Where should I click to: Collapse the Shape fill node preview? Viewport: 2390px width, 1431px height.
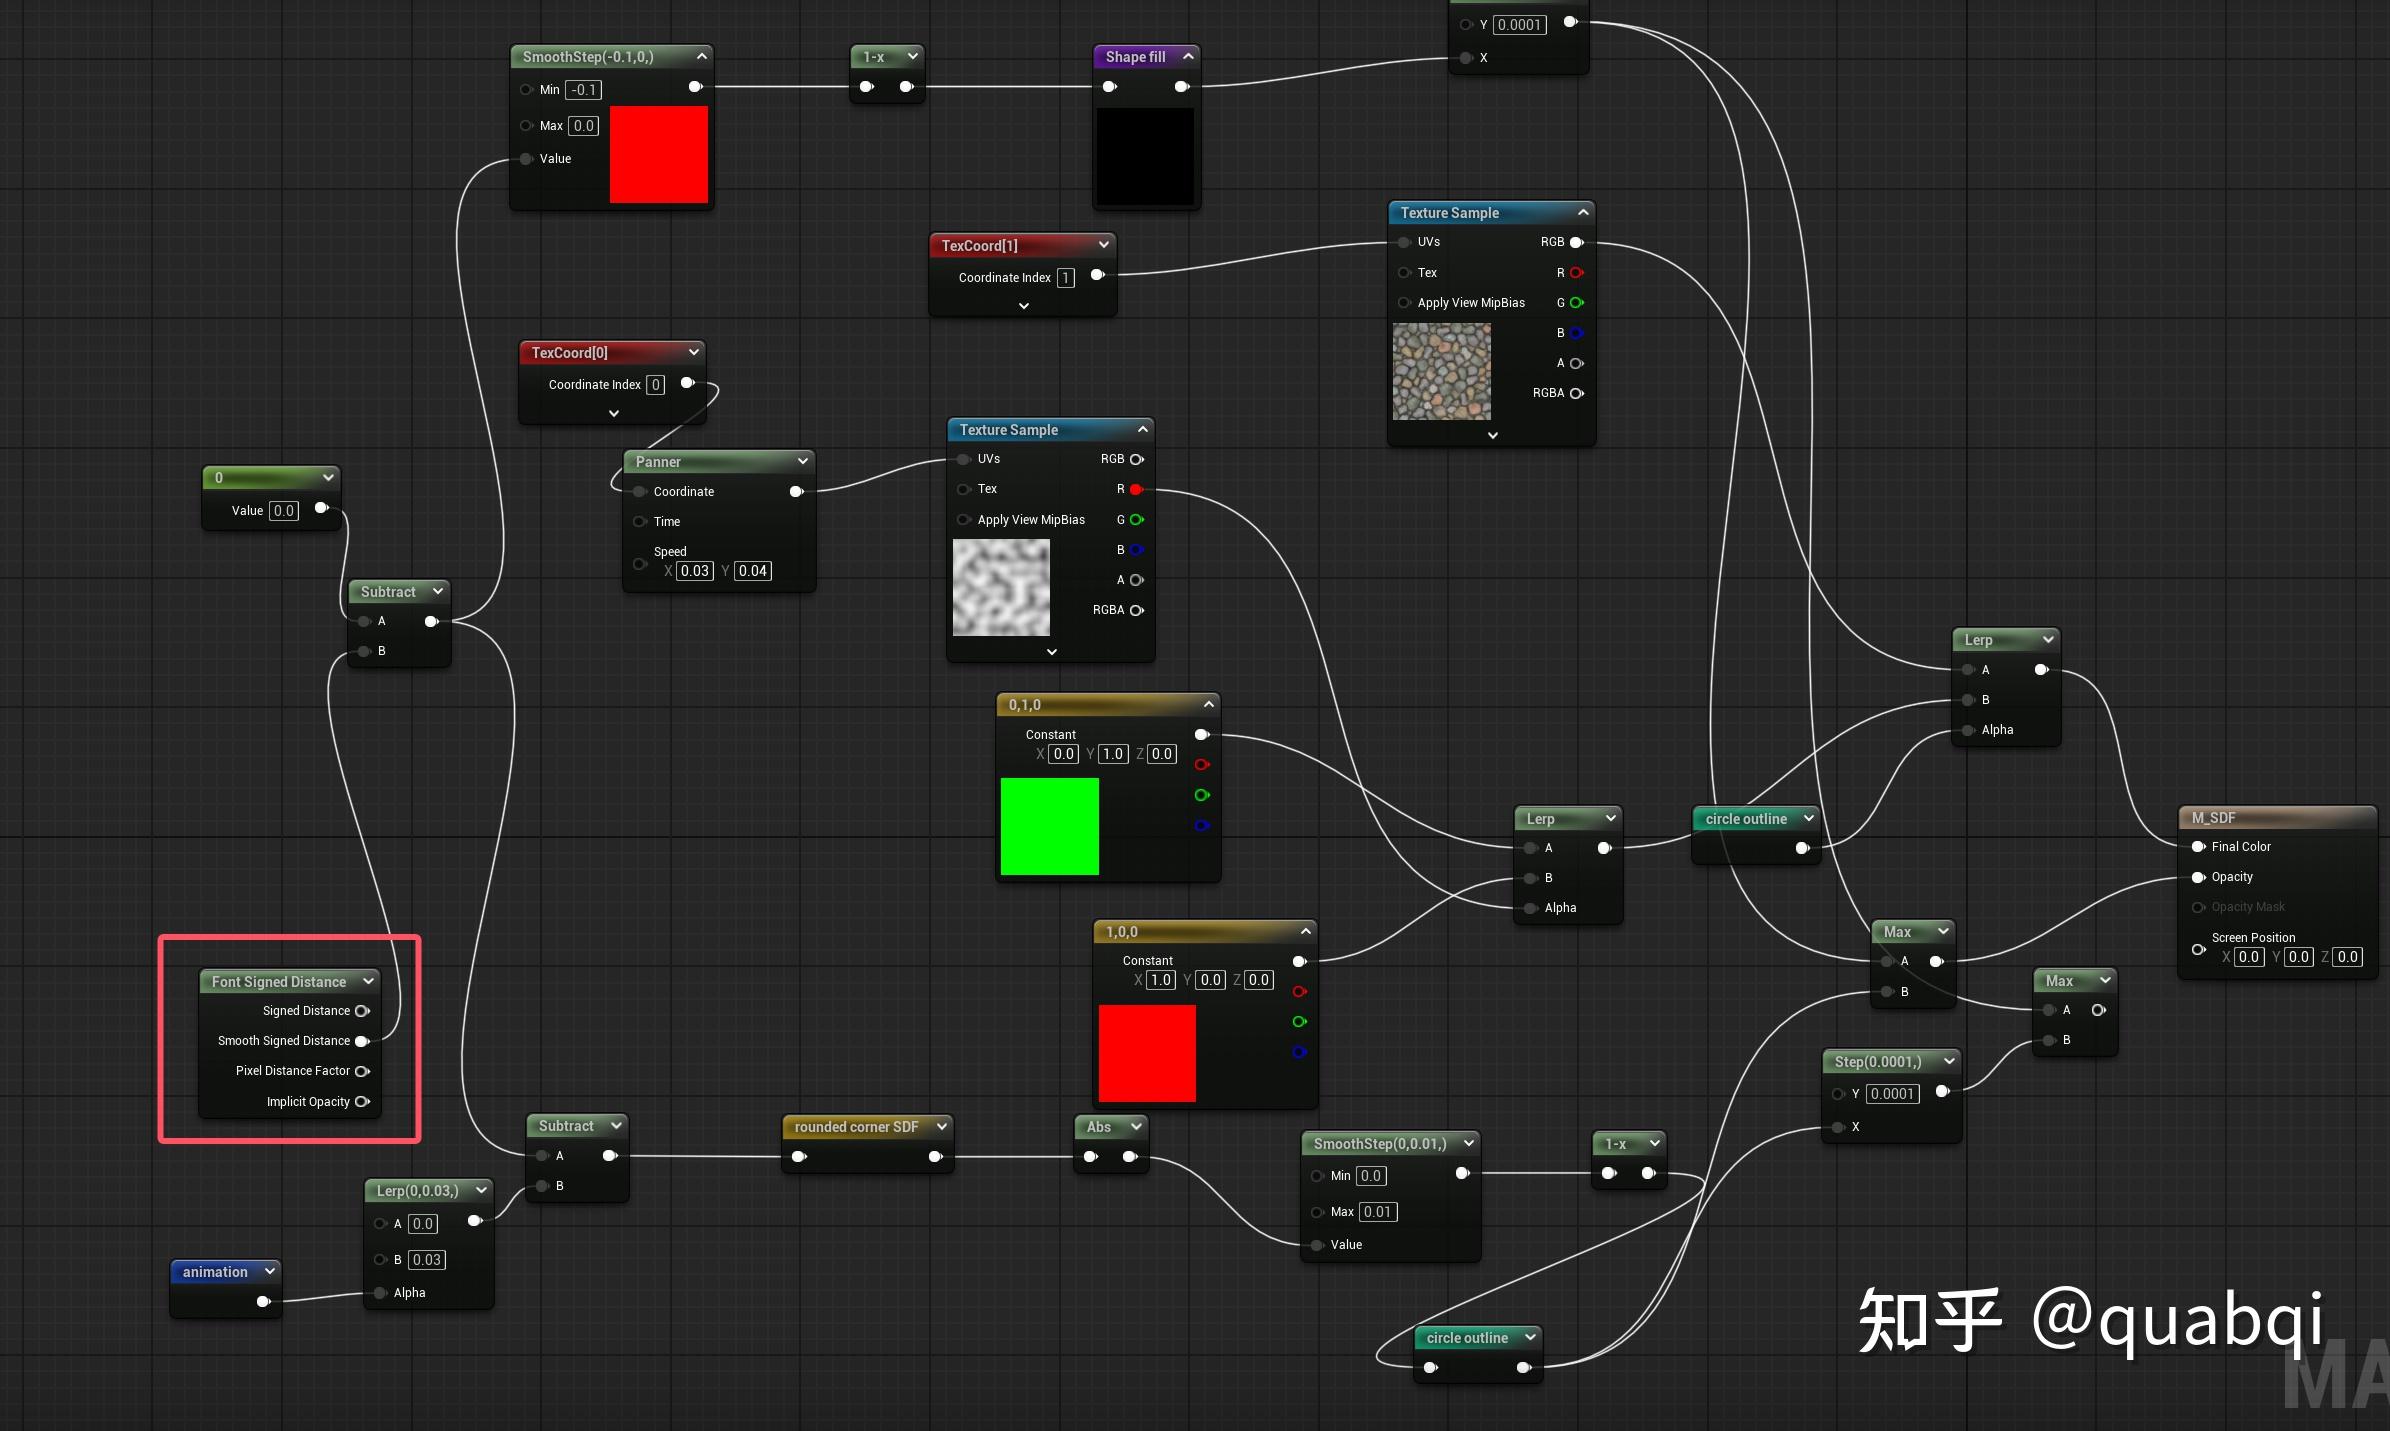[x=1188, y=56]
